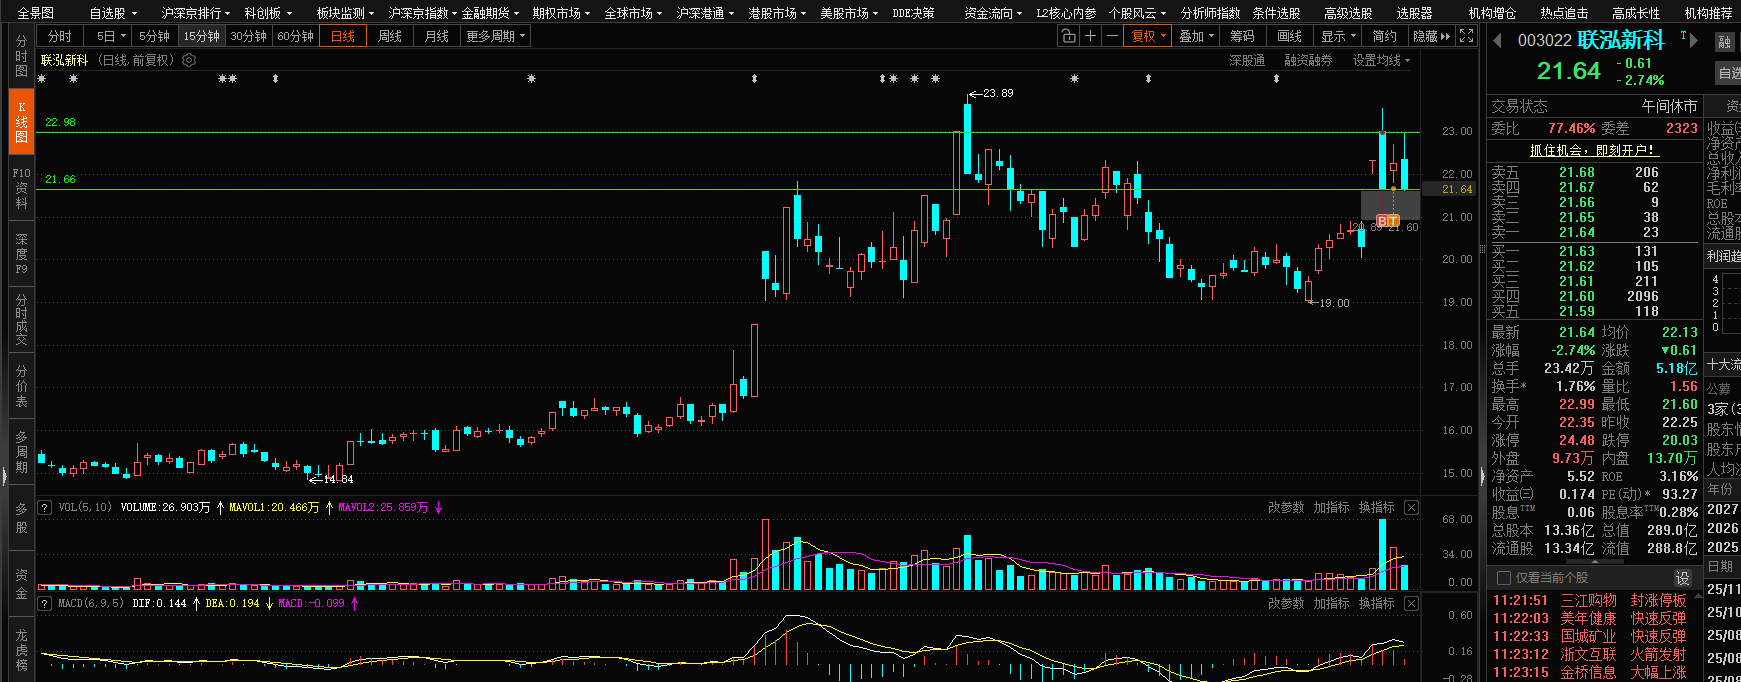Zoom out chart with the minus icon

(1112, 36)
